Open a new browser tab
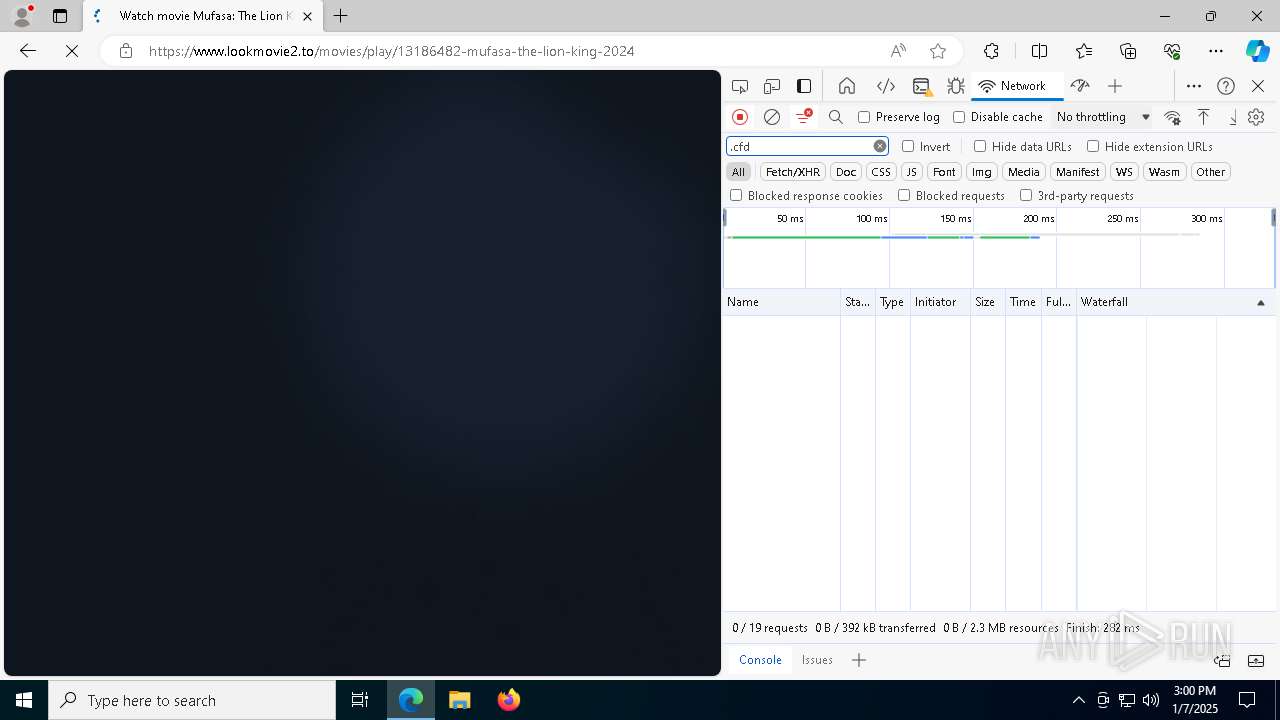Screen dimensions: 1280x720 click(x=341, y=16)
